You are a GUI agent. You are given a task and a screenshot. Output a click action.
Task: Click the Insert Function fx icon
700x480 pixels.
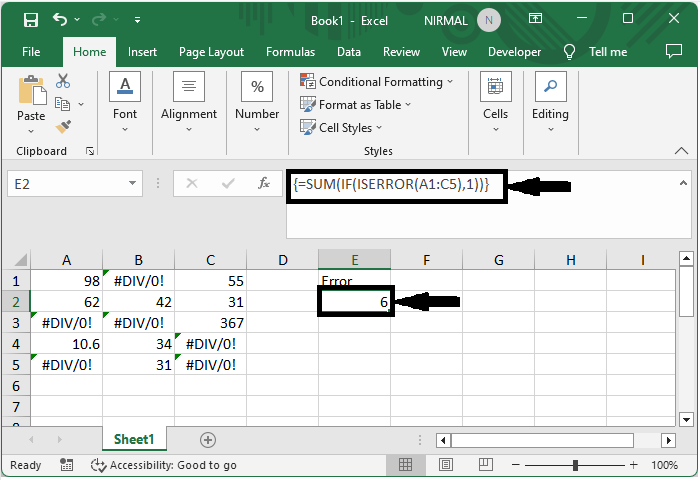[x=264, y=184]
